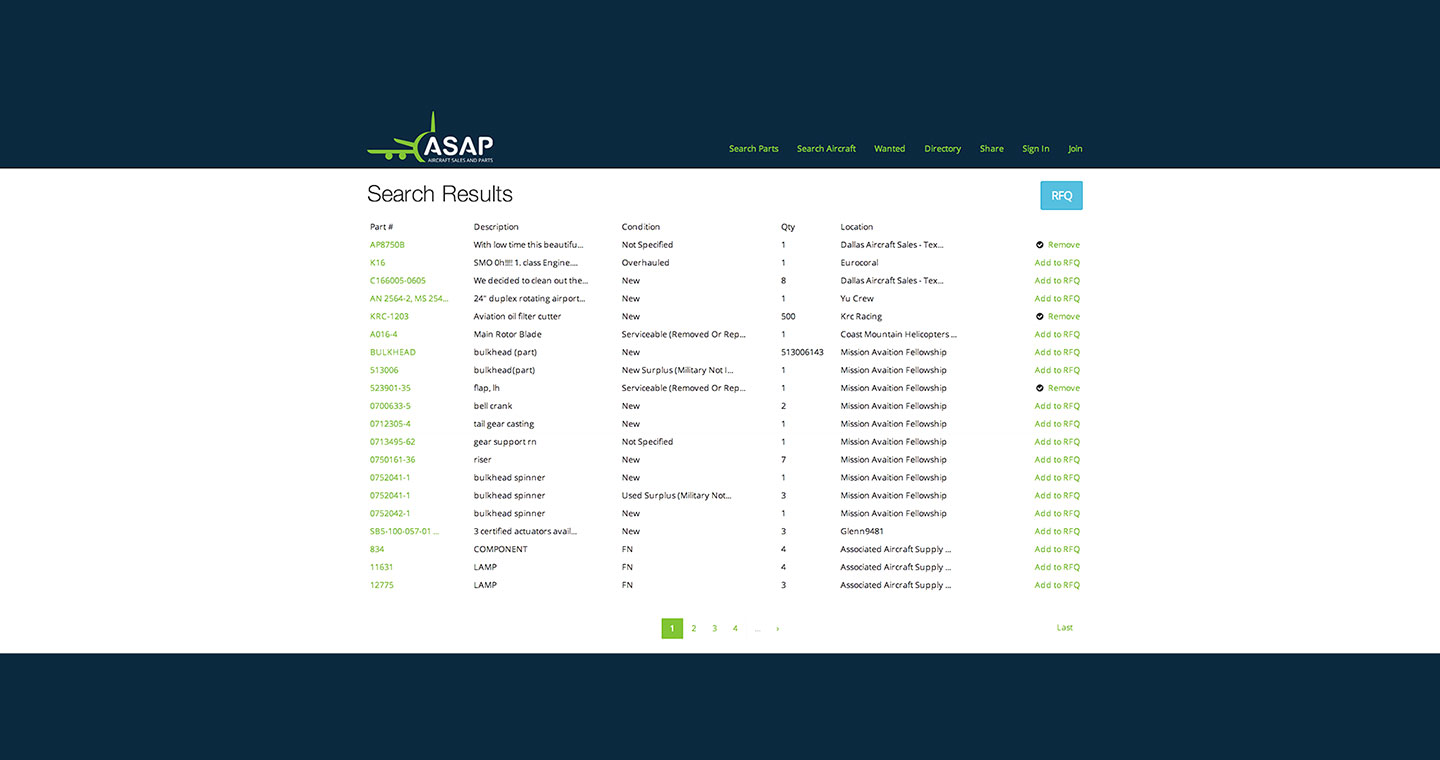Click checkmark icon on KRC-1203 row
This screenshot has height=760, width=1440.
coord(1040,317)
